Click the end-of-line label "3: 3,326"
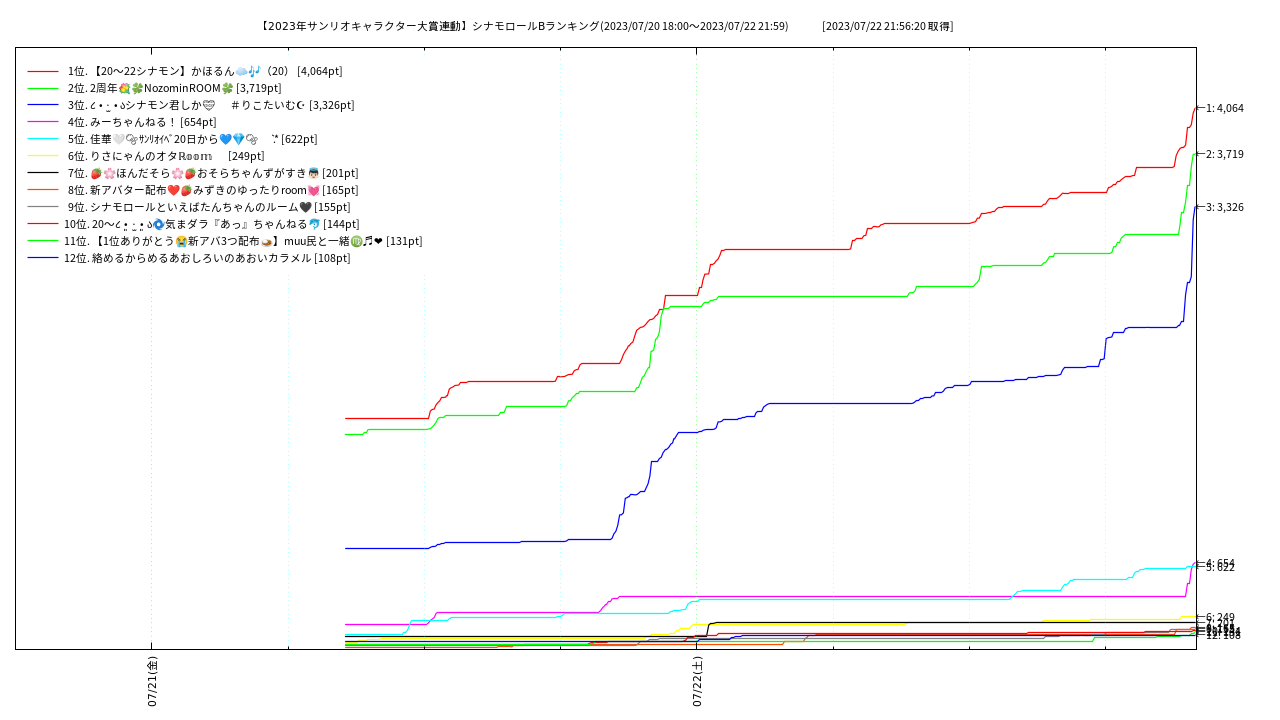This screenshot has height=720, width=1280. tap(1225, 207)
